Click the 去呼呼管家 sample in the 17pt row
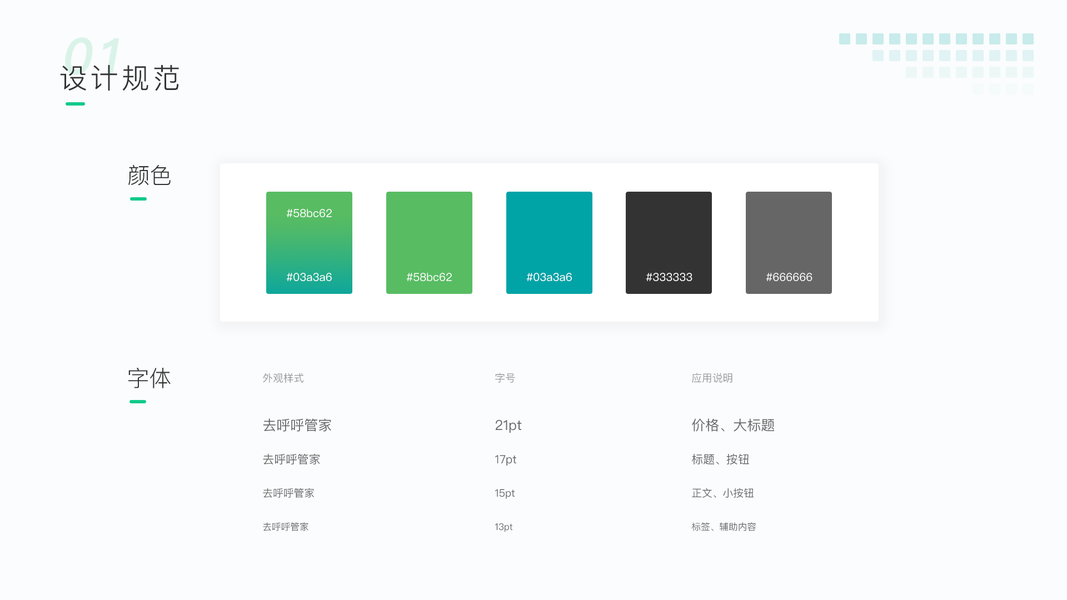Viewport: 1067px width, 600px height. 291,459
